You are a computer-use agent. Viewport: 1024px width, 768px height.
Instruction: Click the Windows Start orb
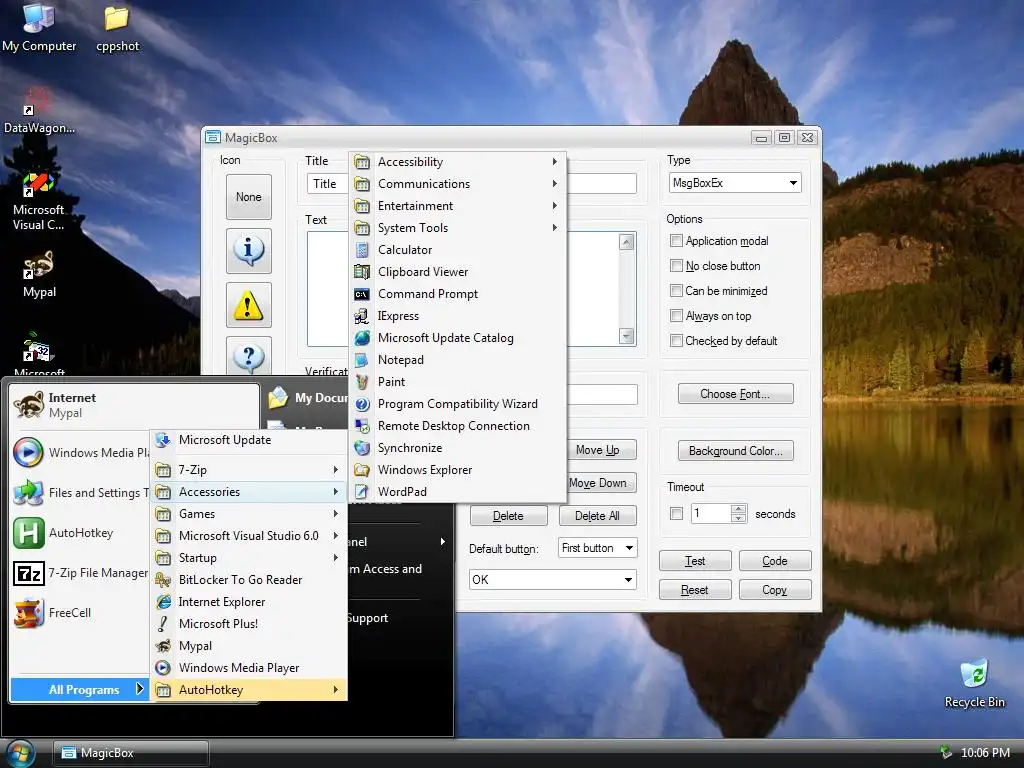tap(20, 754)
